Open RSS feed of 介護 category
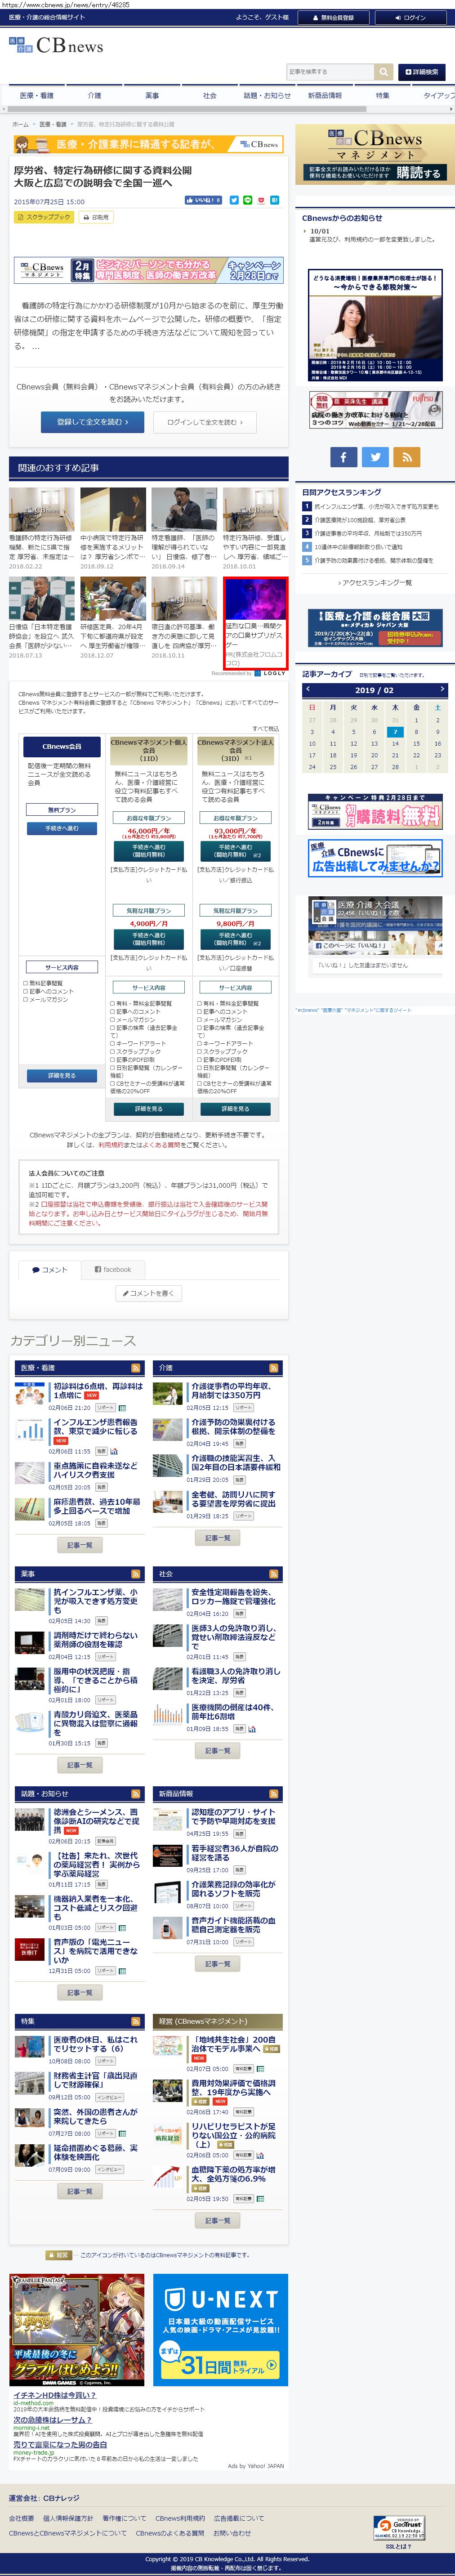Screen dimensions: 455x2576 point(274,1367)
